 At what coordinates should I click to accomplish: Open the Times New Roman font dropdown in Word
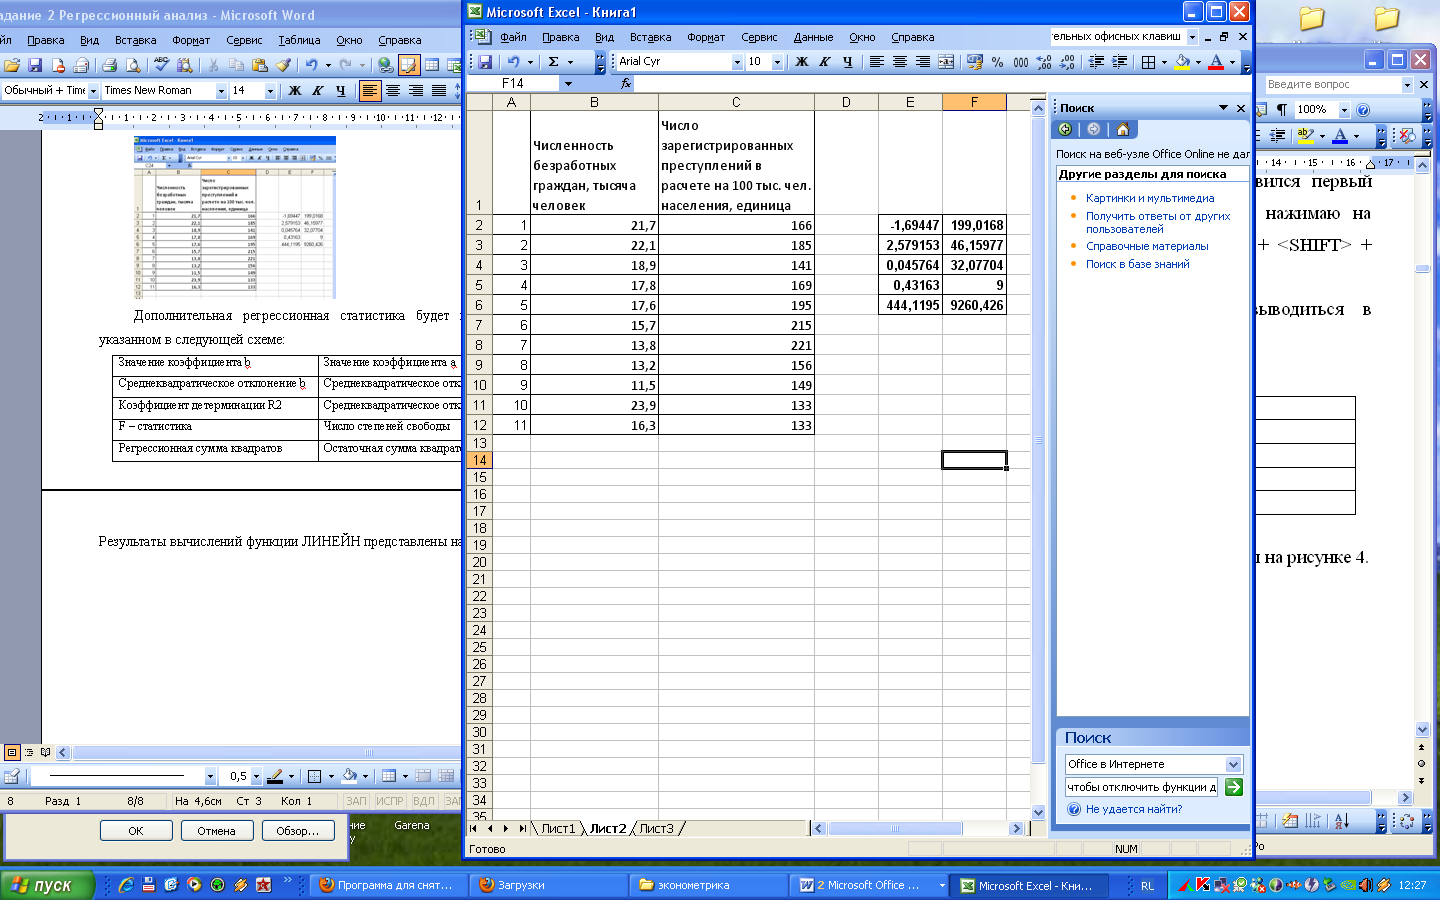(x=221, y=91)
